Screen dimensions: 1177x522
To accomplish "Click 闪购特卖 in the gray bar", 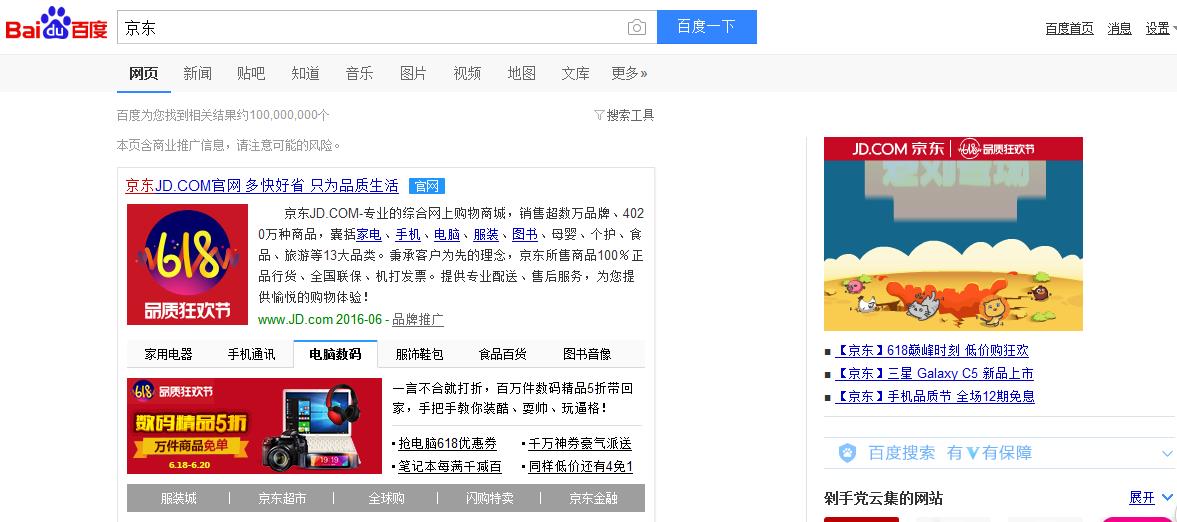I will point(489,498).
